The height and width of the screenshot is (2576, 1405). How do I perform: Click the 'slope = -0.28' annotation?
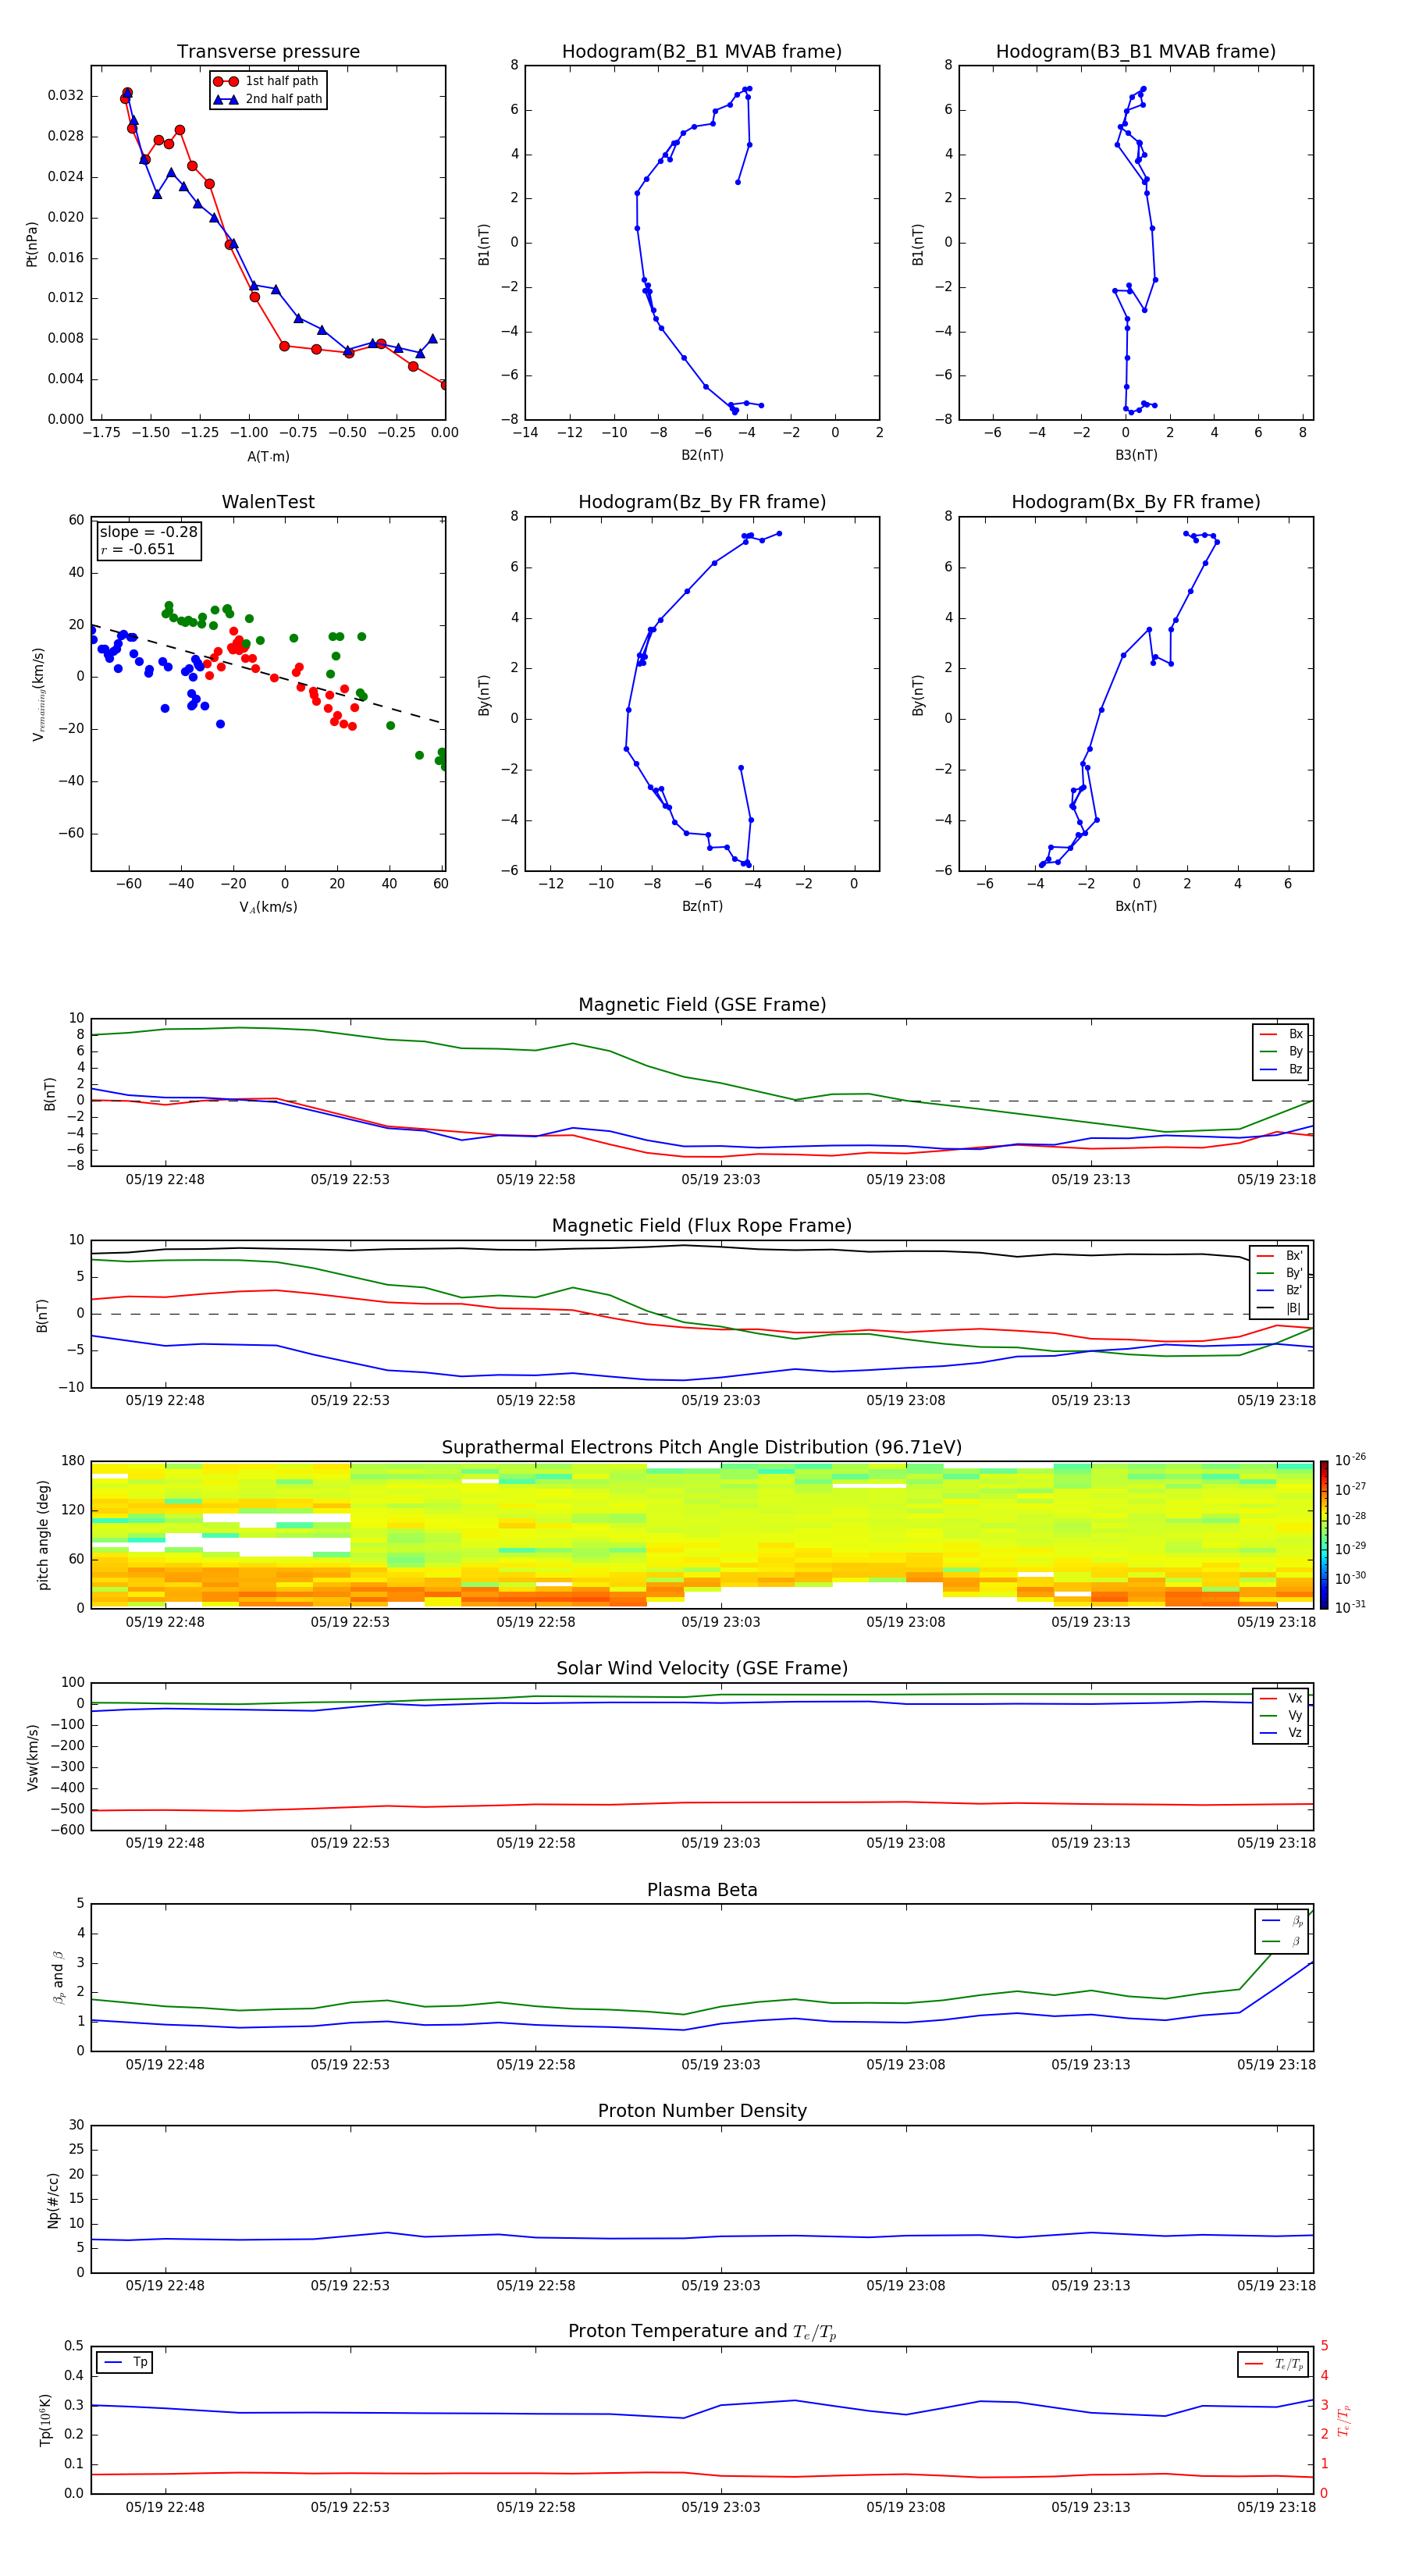click(x=148, y=532)
